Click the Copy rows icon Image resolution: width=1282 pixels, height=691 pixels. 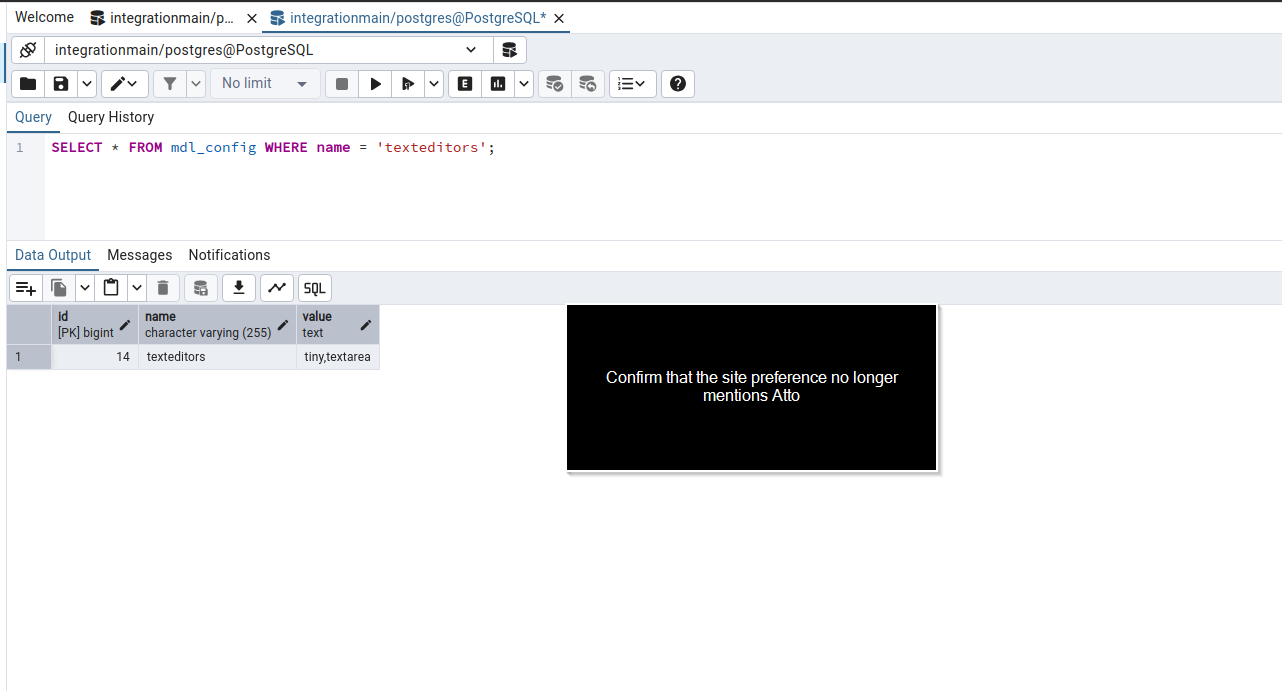pyautogui.click(x=59, y=288)
